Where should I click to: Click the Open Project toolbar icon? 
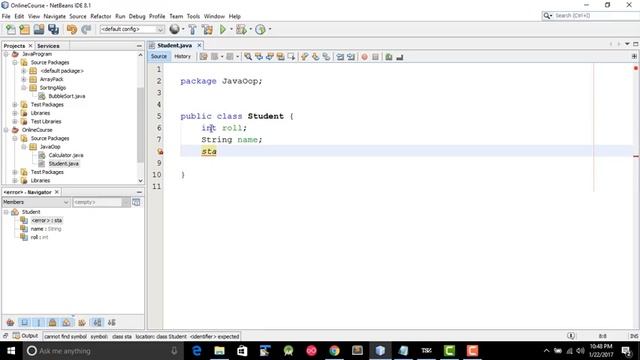[39, 29]
